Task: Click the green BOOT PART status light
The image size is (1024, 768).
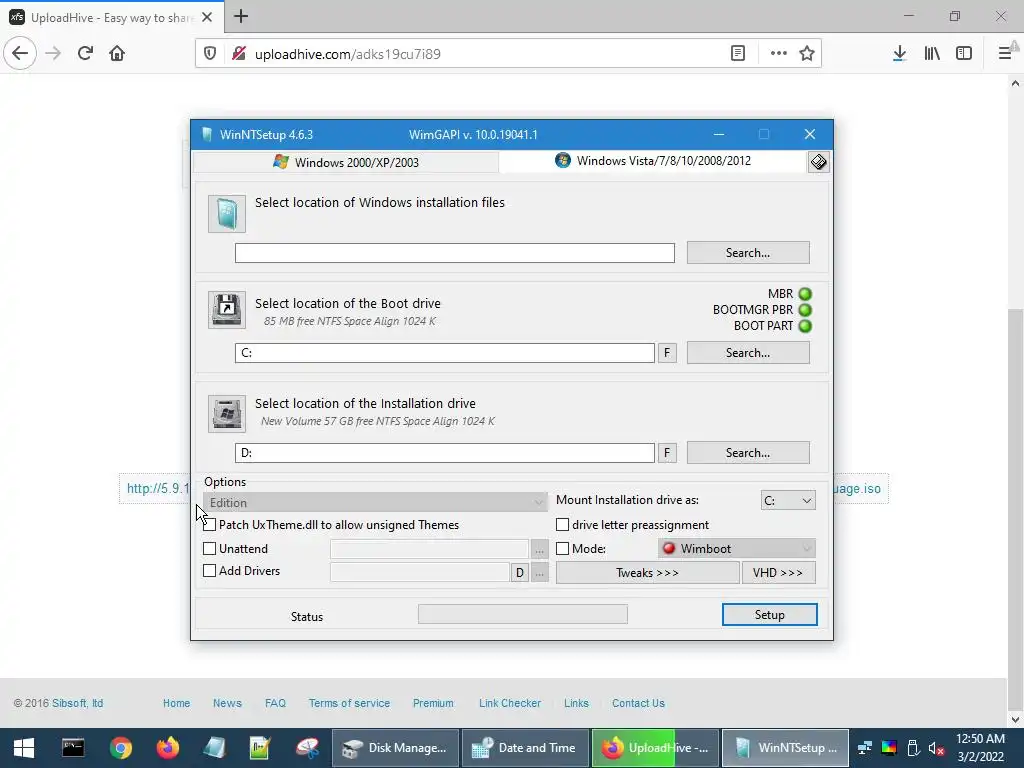Action: 805,326
